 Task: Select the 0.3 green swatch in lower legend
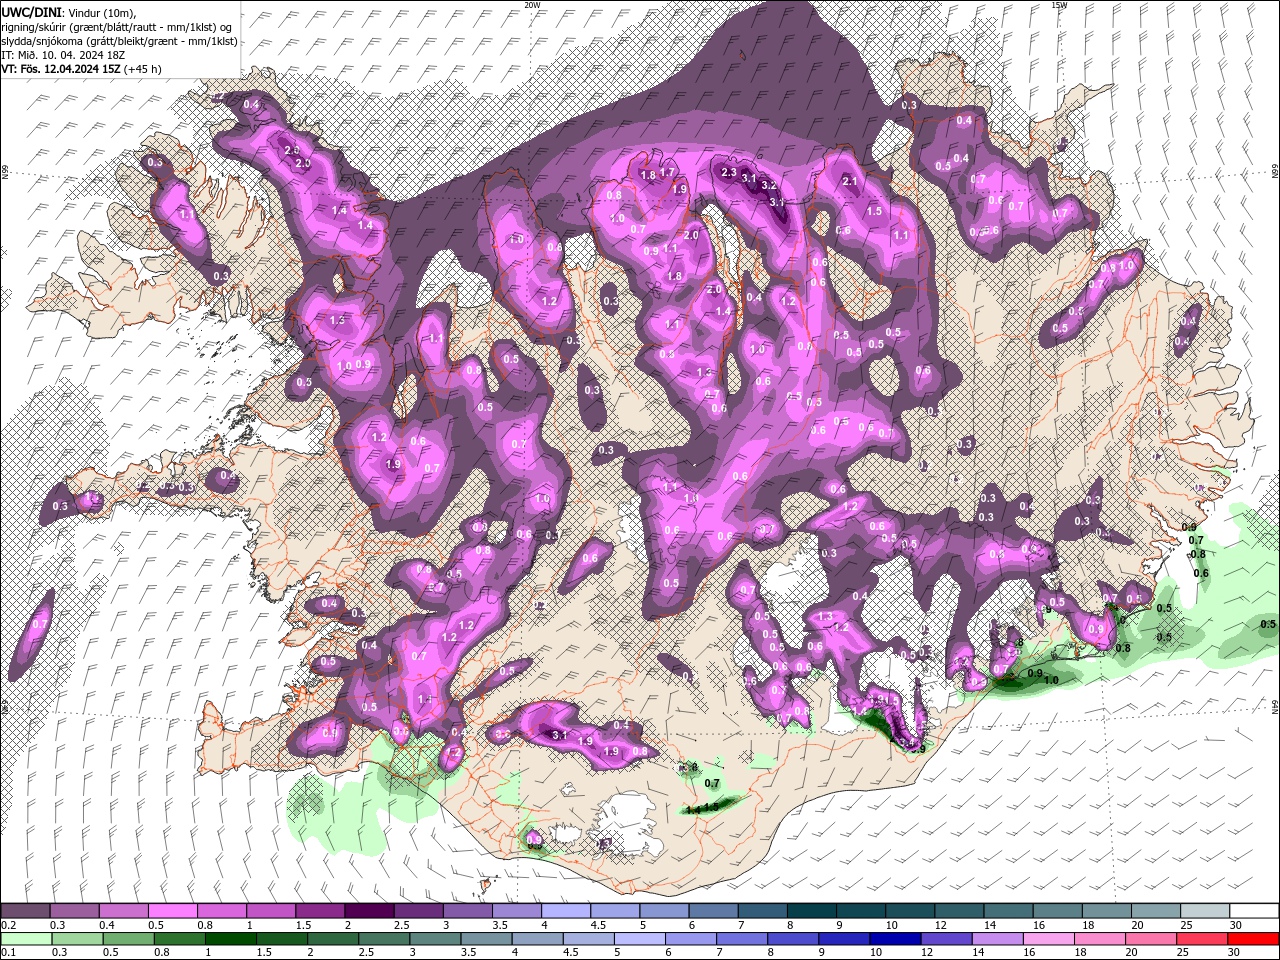[77, 939]
